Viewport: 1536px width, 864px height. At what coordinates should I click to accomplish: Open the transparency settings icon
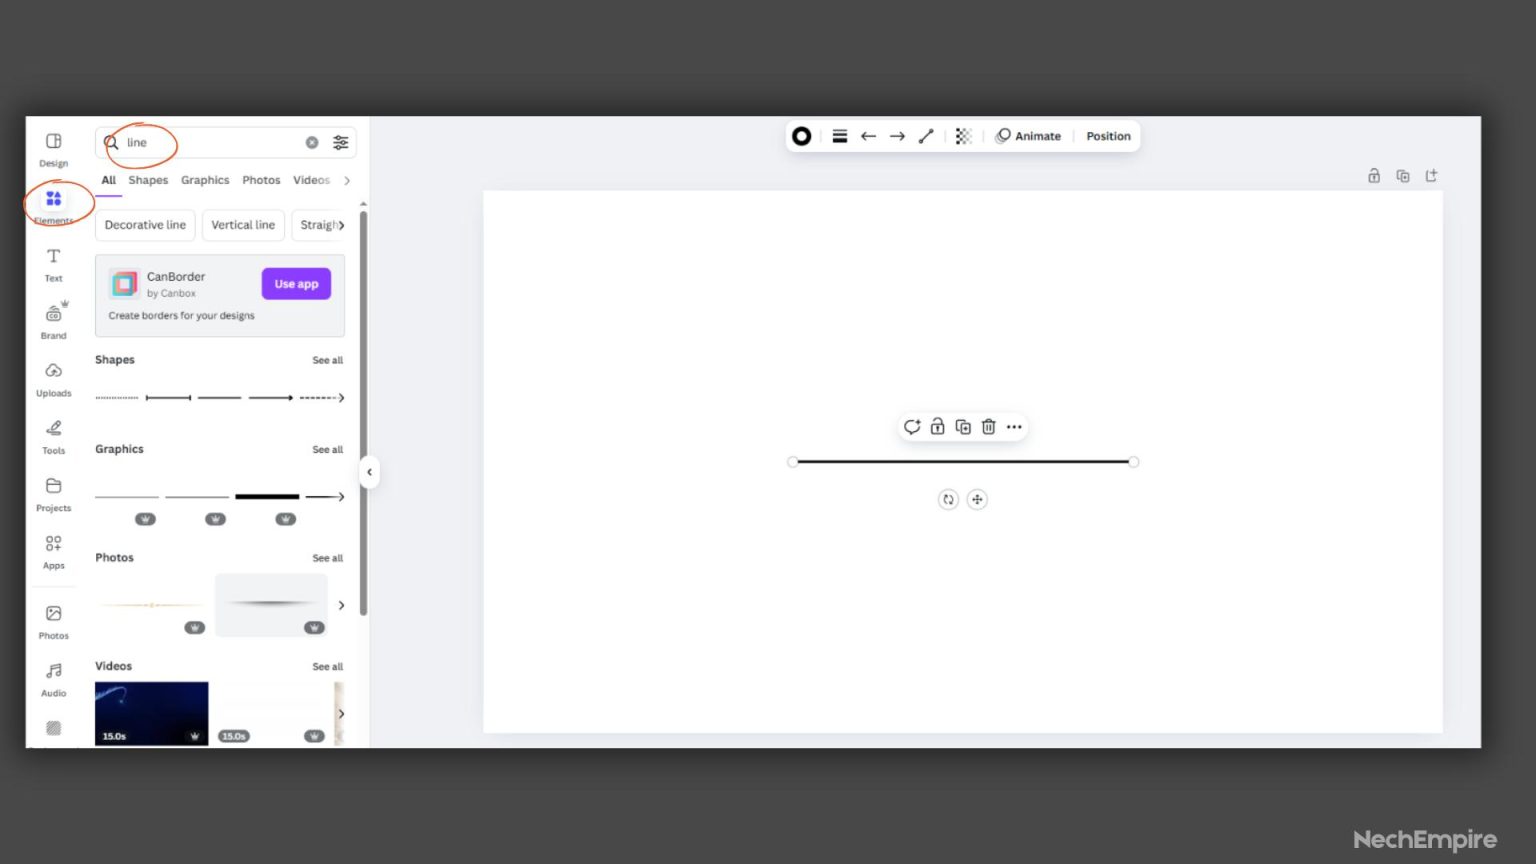pyautogui.click(x=962, y=135)
